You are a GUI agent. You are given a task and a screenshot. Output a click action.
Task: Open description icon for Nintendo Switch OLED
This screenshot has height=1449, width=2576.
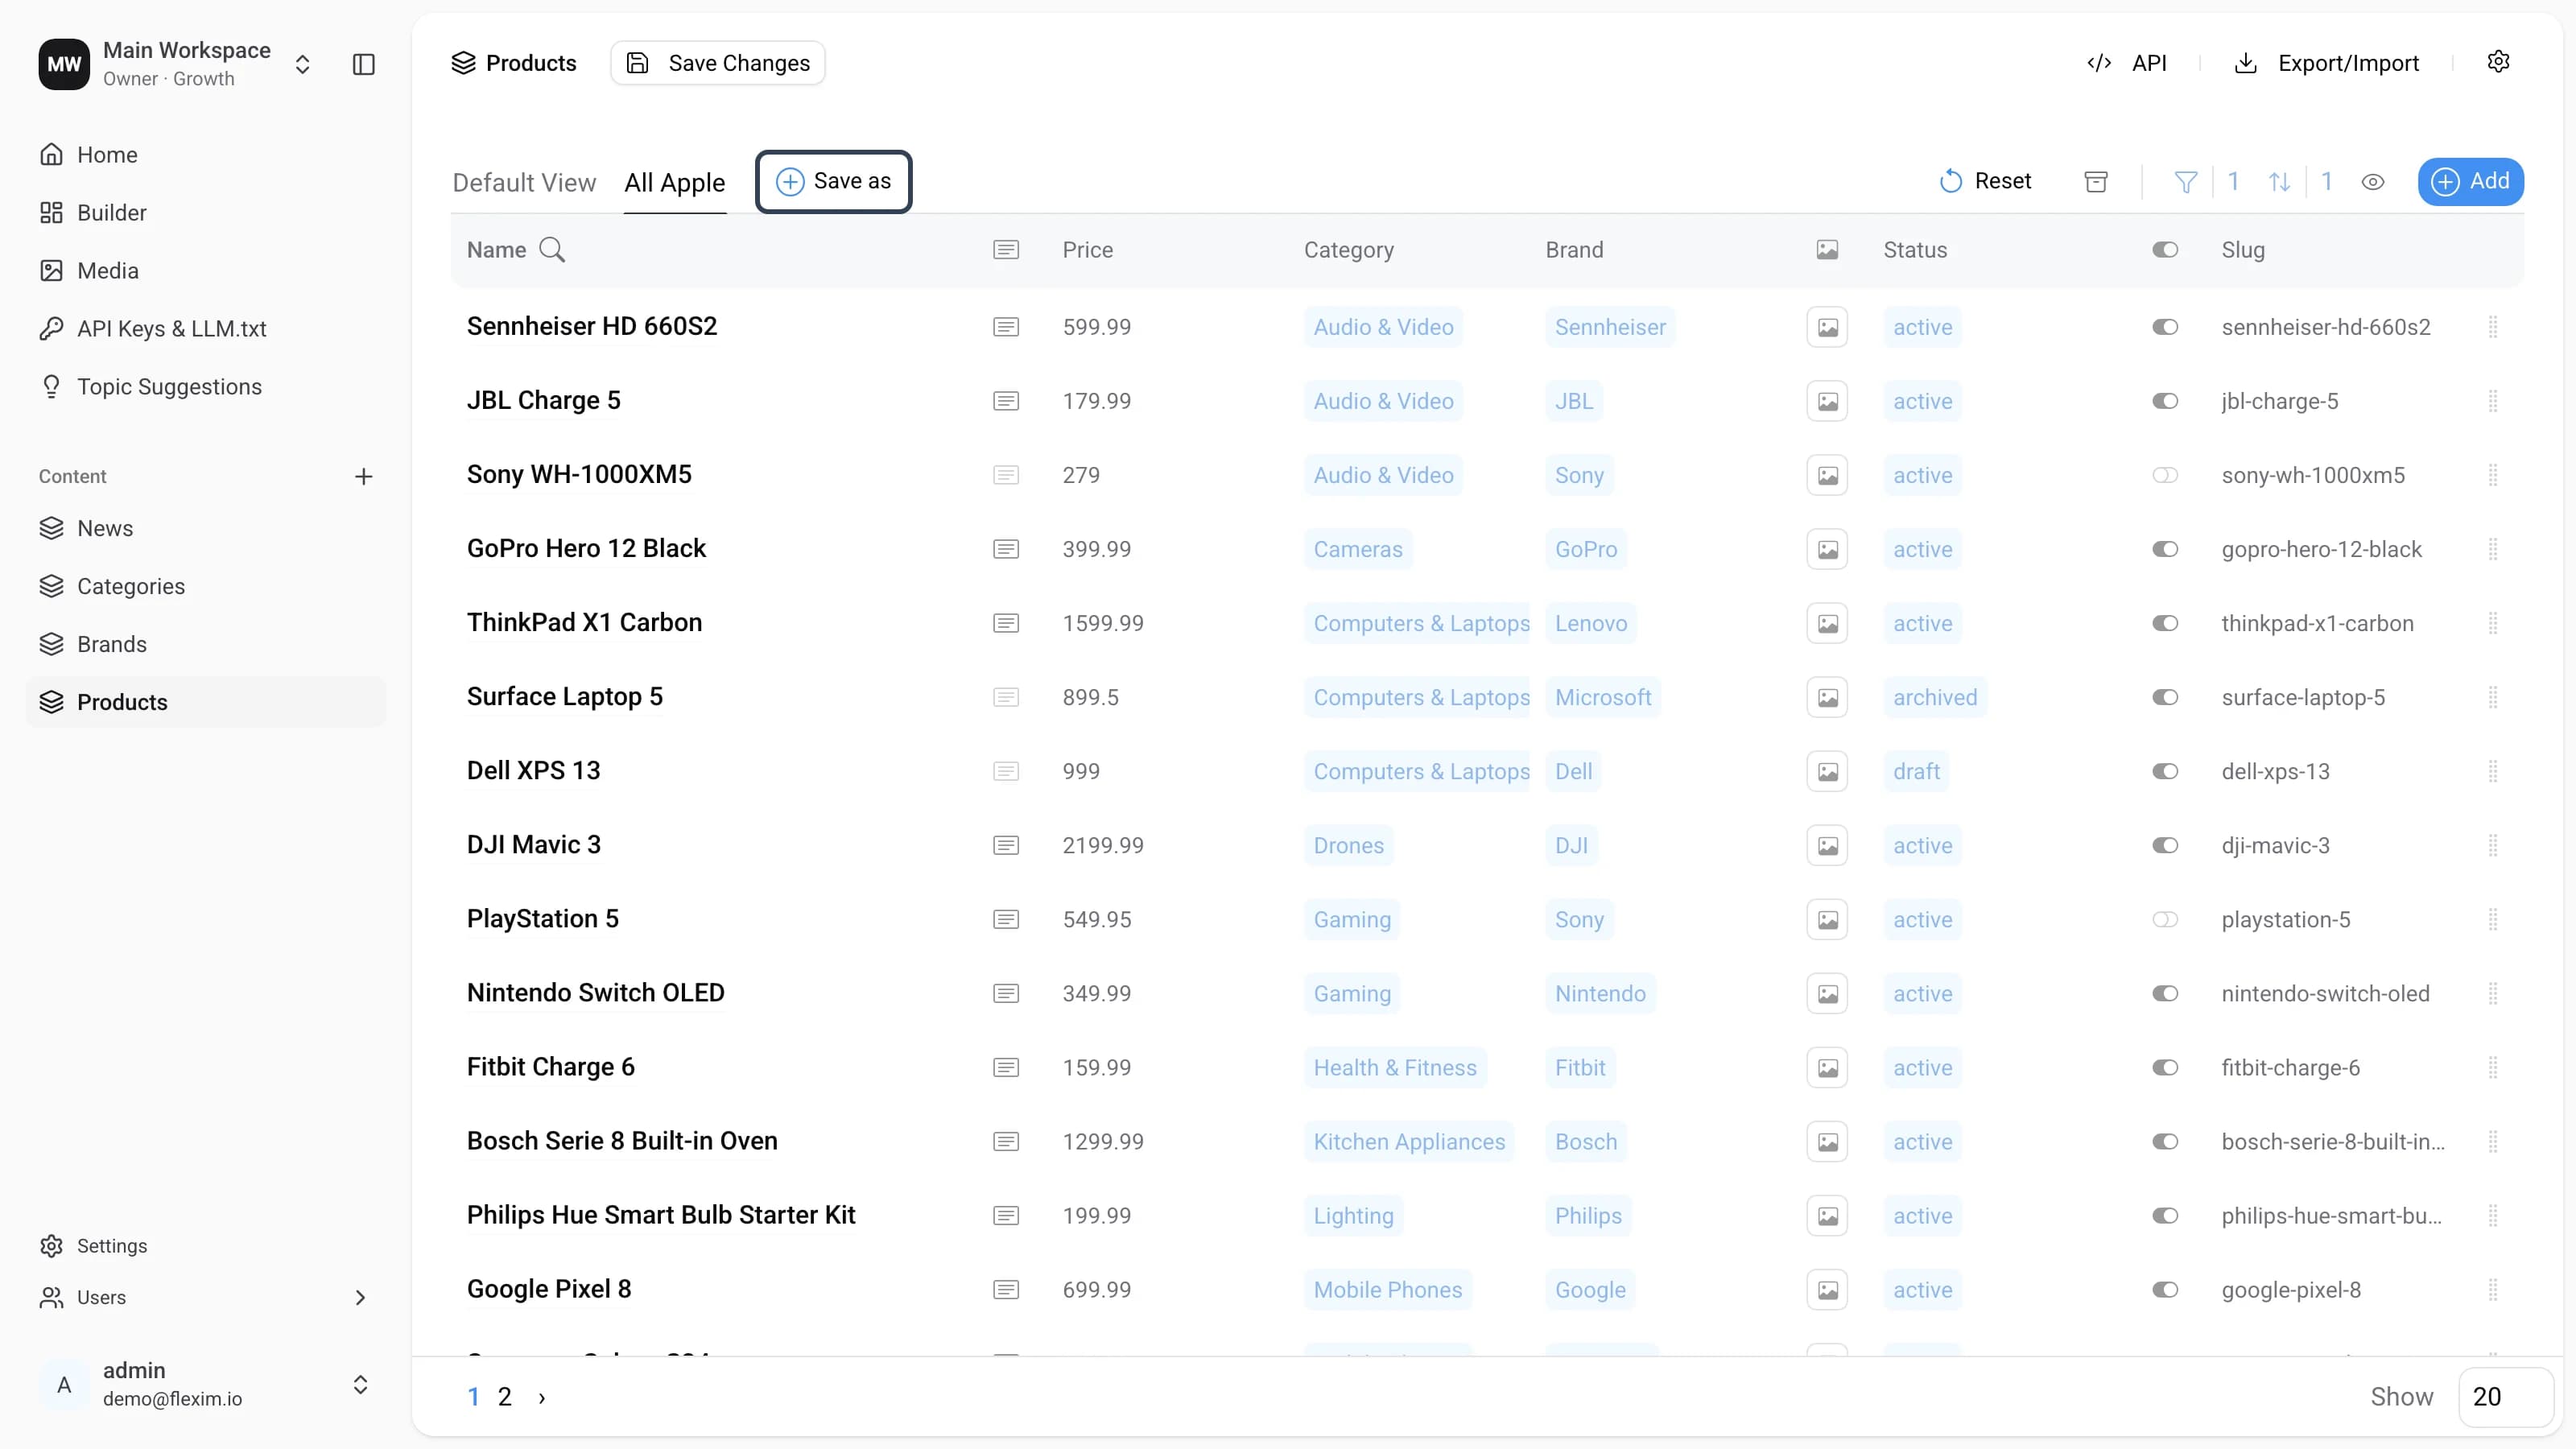(1006, 993)
